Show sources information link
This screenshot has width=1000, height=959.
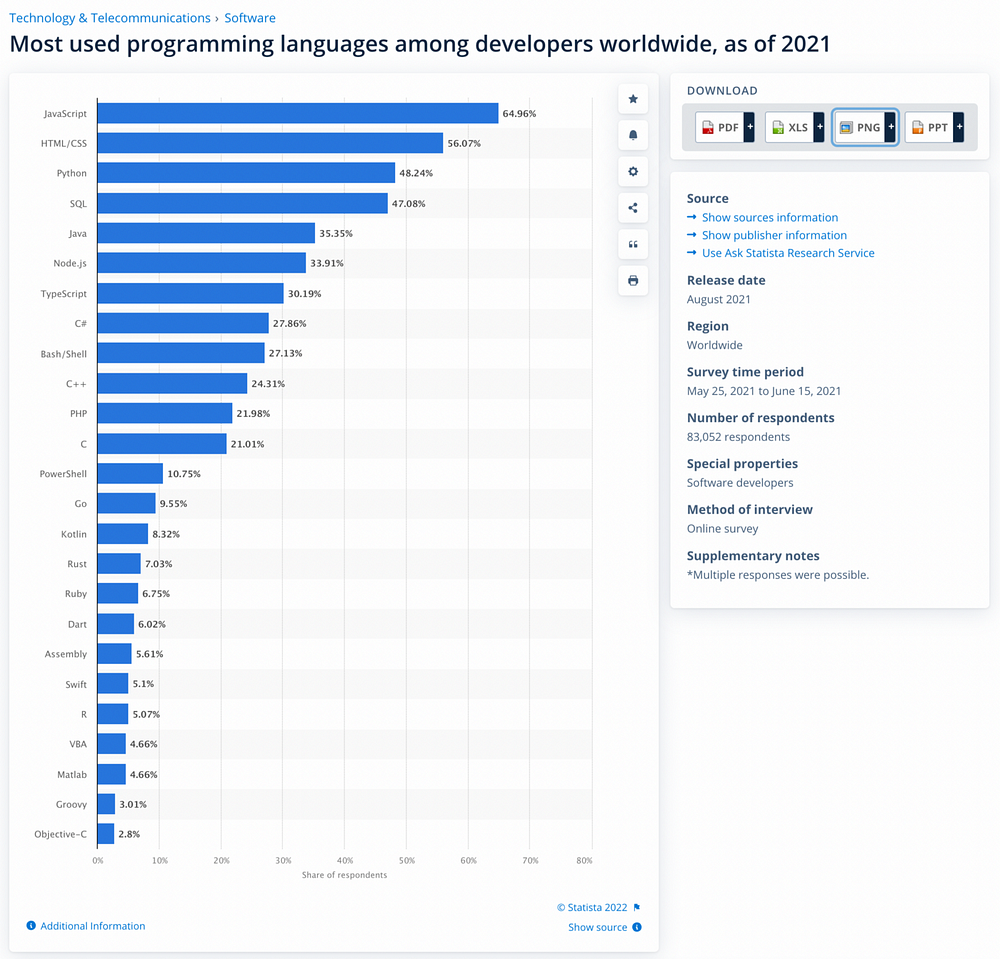[x=769, y=217]
